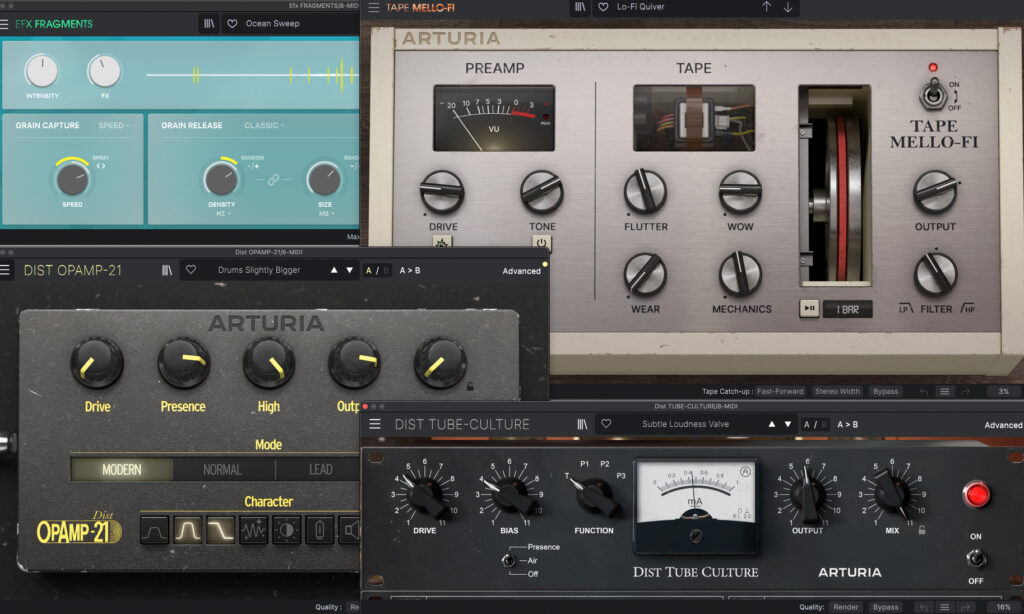The width and height of the screenshot is (1024, 614).
Task: Favorite the Lo-Fi Quiver preset with heart icon
Action: click(x=604, y=7)
